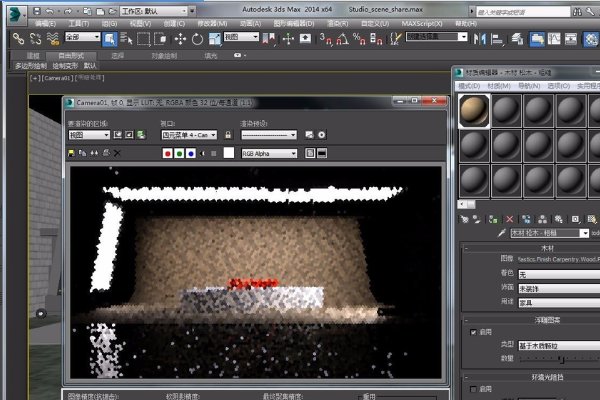The image size is (600, 400).
Task: Switch to the 自由形式 ribbon tab
Action: [x=71, y=56]
